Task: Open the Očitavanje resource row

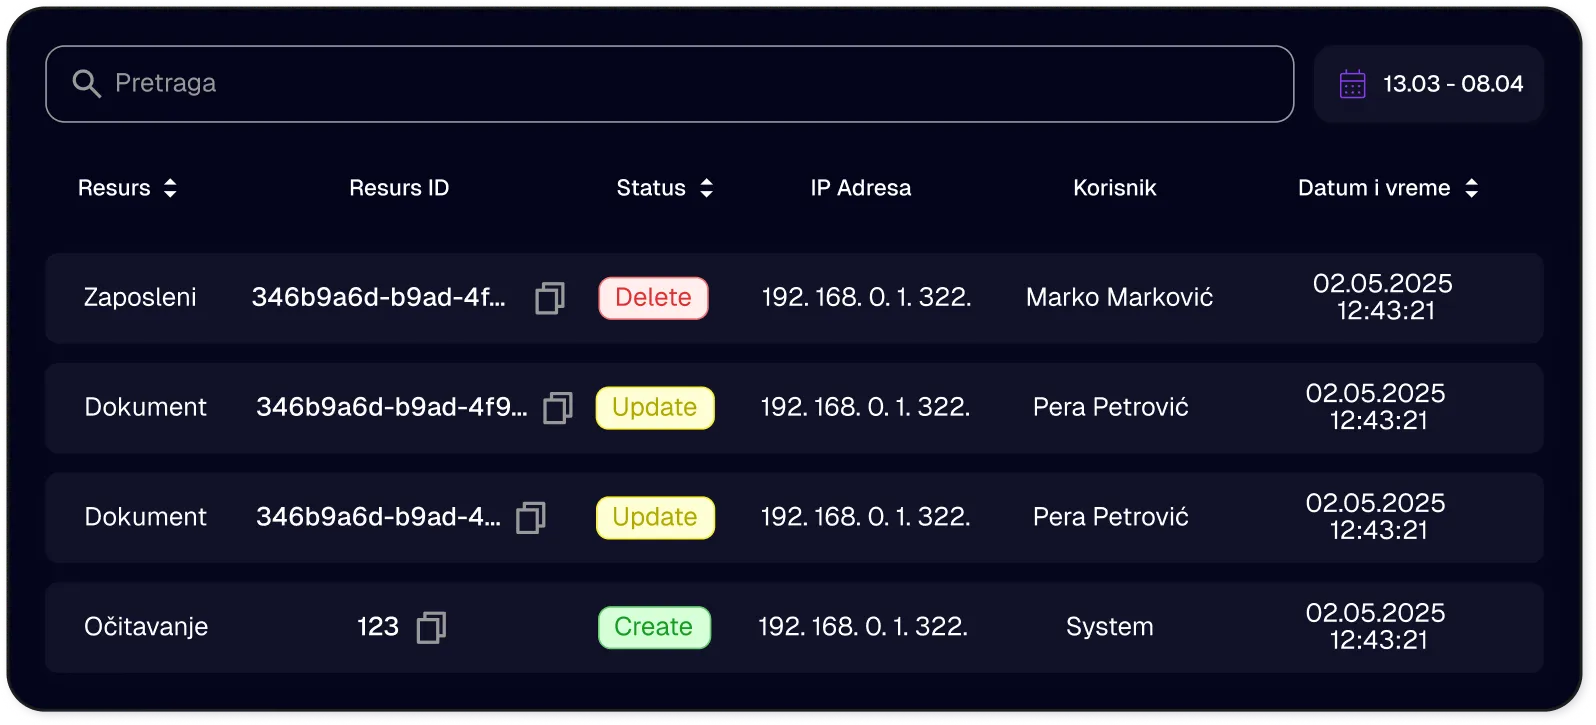Action: coord(146,628)
